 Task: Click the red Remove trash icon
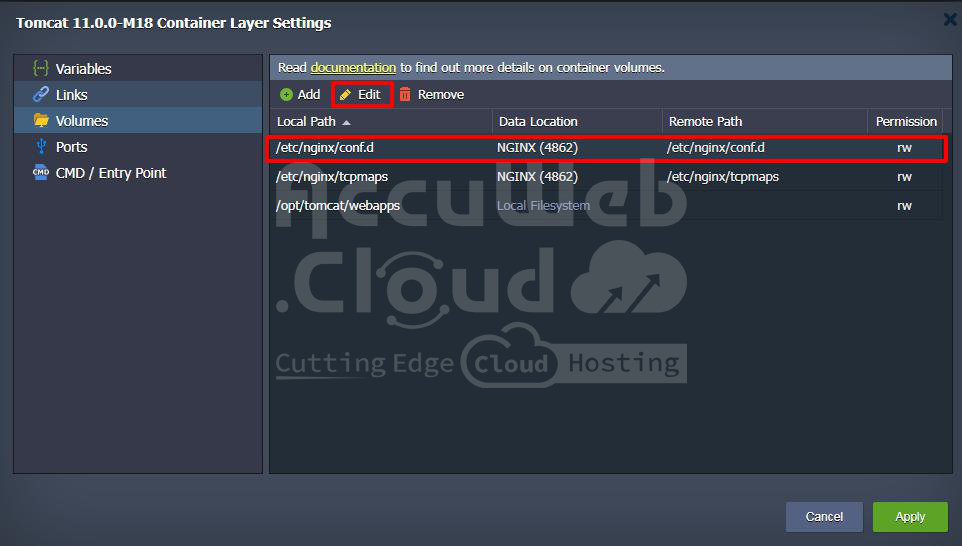click(405, 94)
